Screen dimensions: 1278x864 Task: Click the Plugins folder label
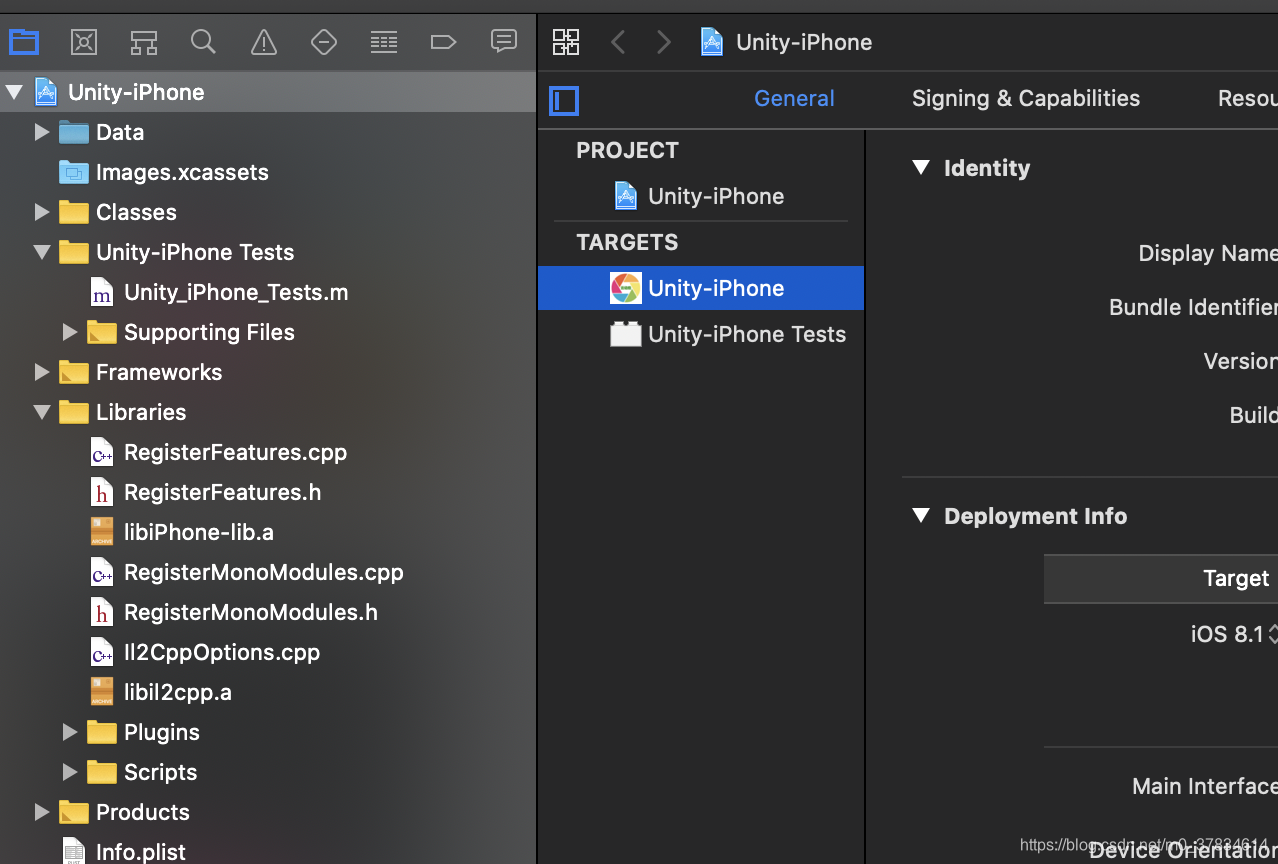point(162,732)
